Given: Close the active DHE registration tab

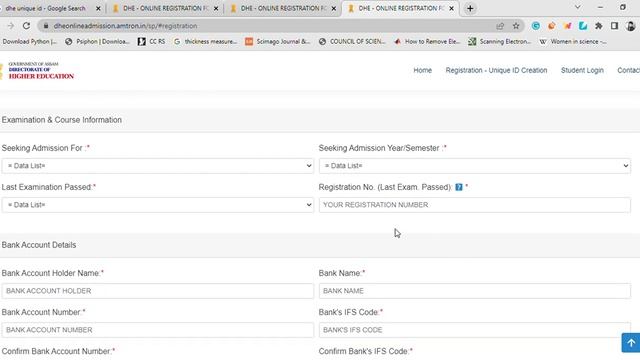Looking at the screenshot, I should coord(451,8).
